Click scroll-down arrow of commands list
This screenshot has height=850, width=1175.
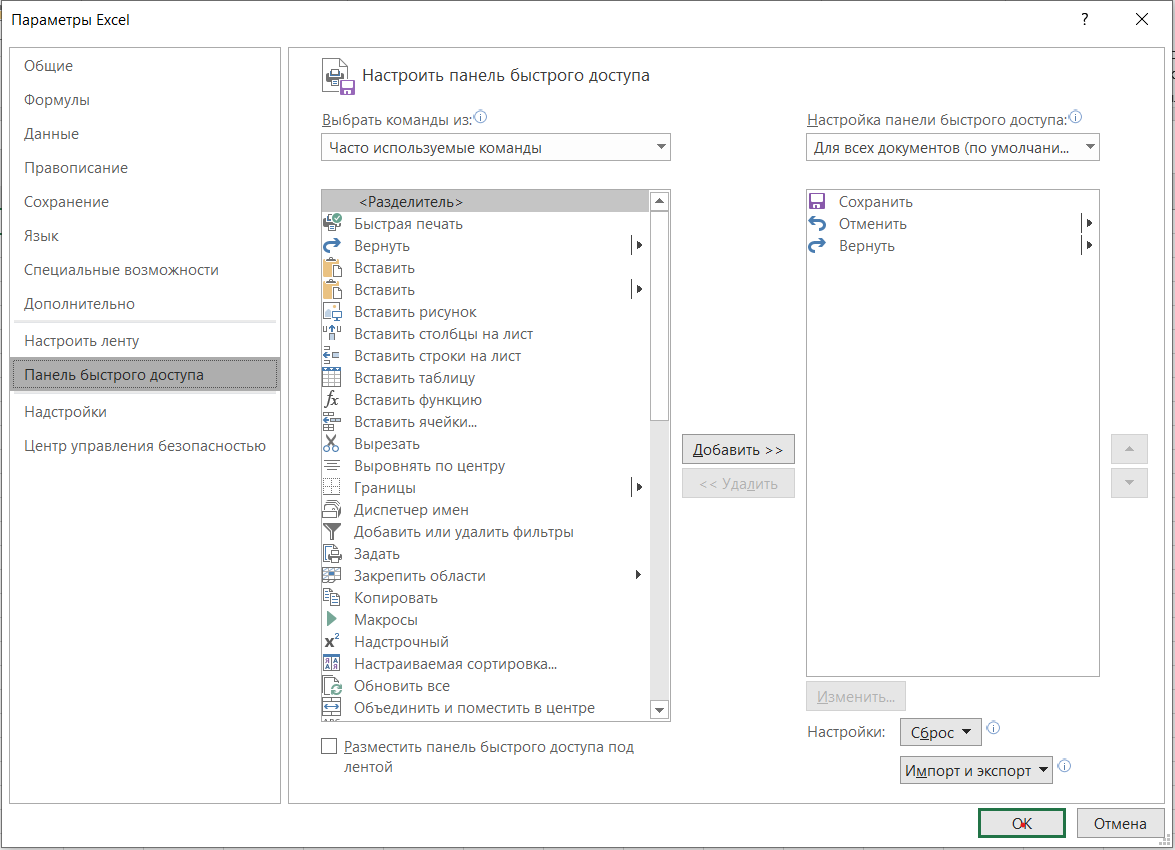pos(659,710)
